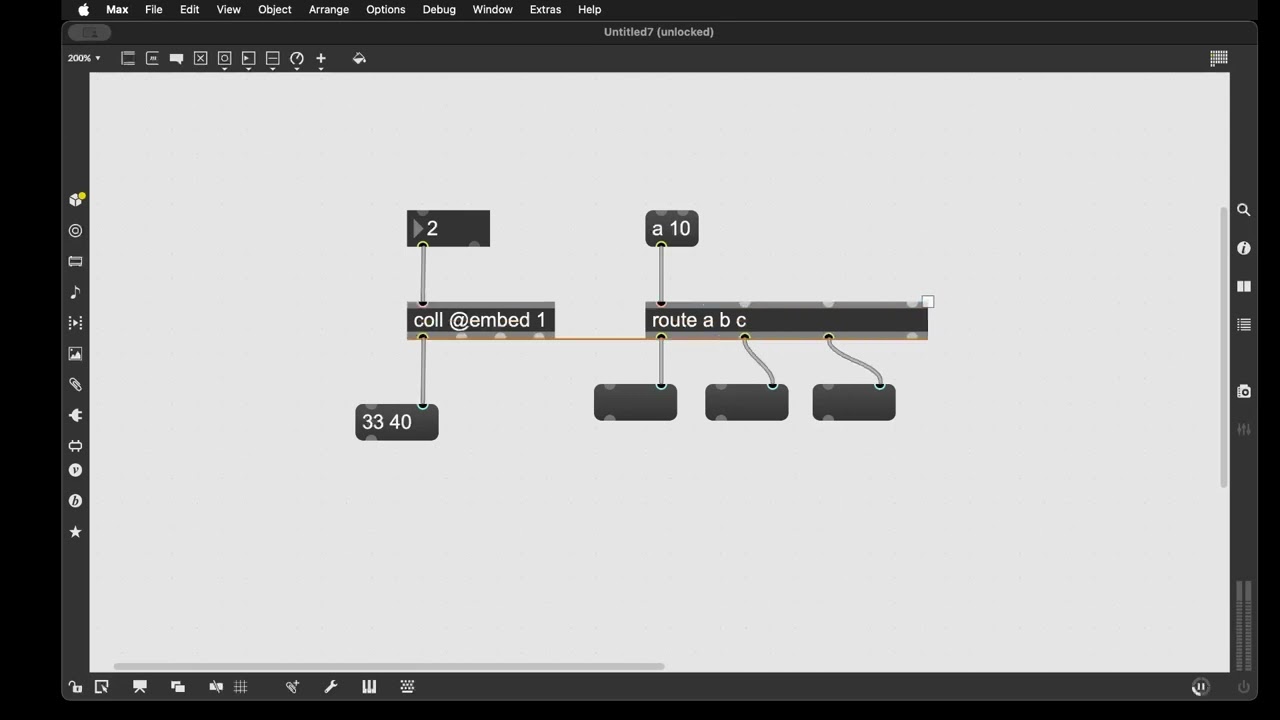
Task: Open the slider object dropdown in toolbar
Action: point(273,60)
